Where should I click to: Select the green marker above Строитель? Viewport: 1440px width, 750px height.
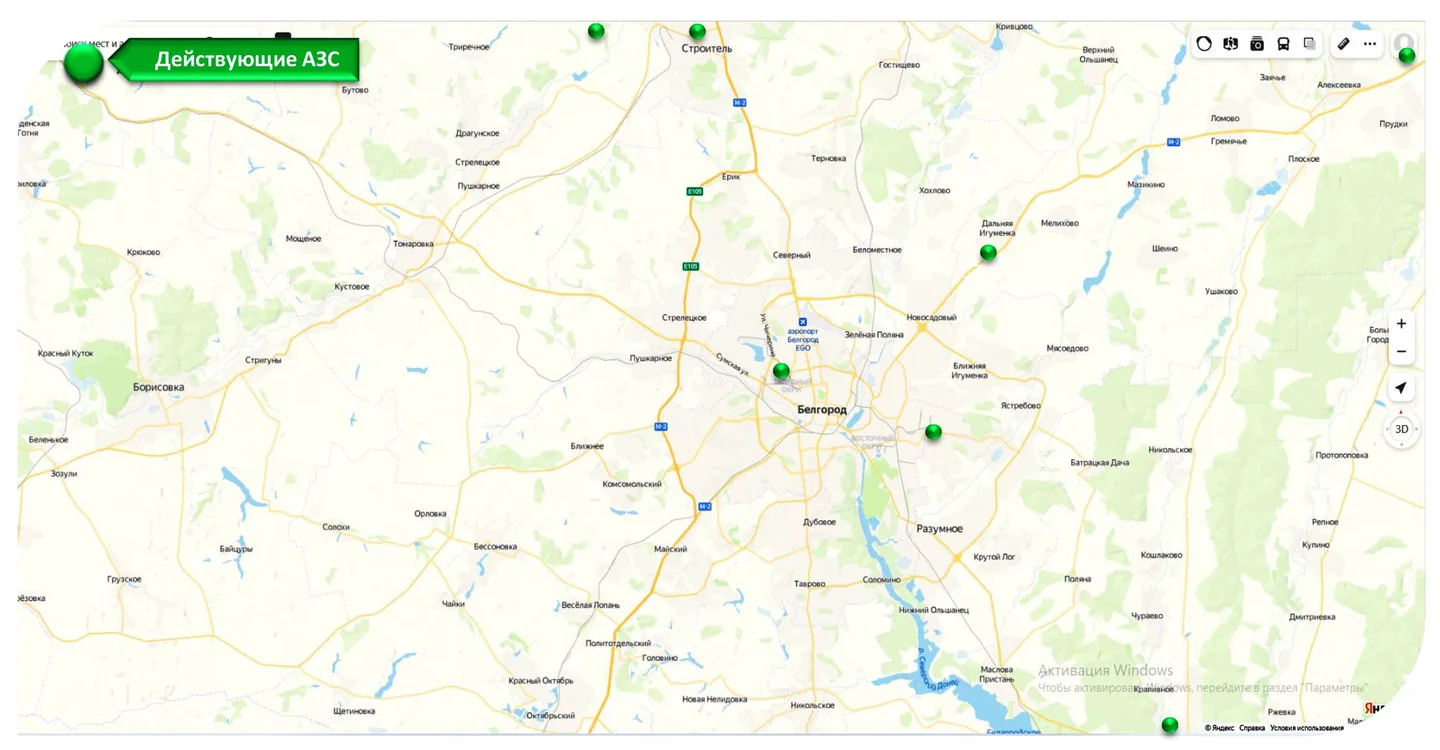pyautogui.click(x=697, y=31)
